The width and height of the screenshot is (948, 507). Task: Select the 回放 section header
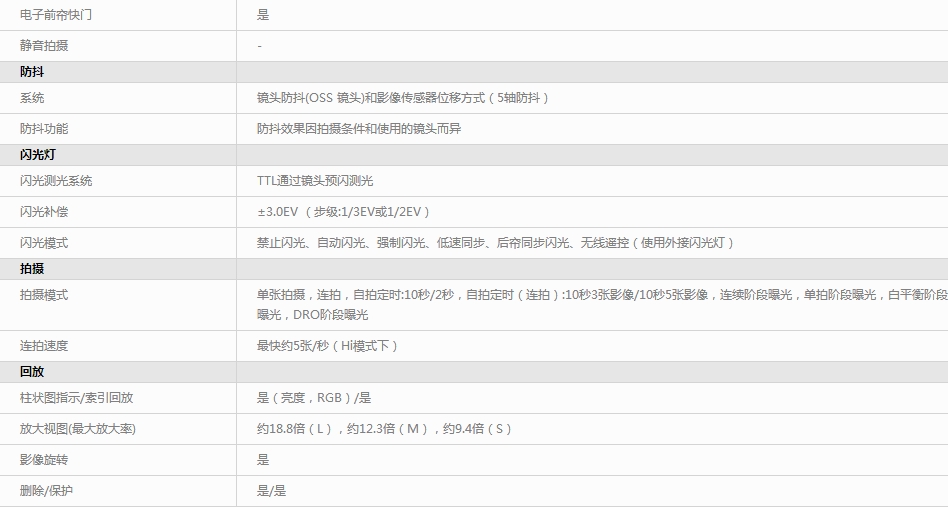[x=32, y=372]
